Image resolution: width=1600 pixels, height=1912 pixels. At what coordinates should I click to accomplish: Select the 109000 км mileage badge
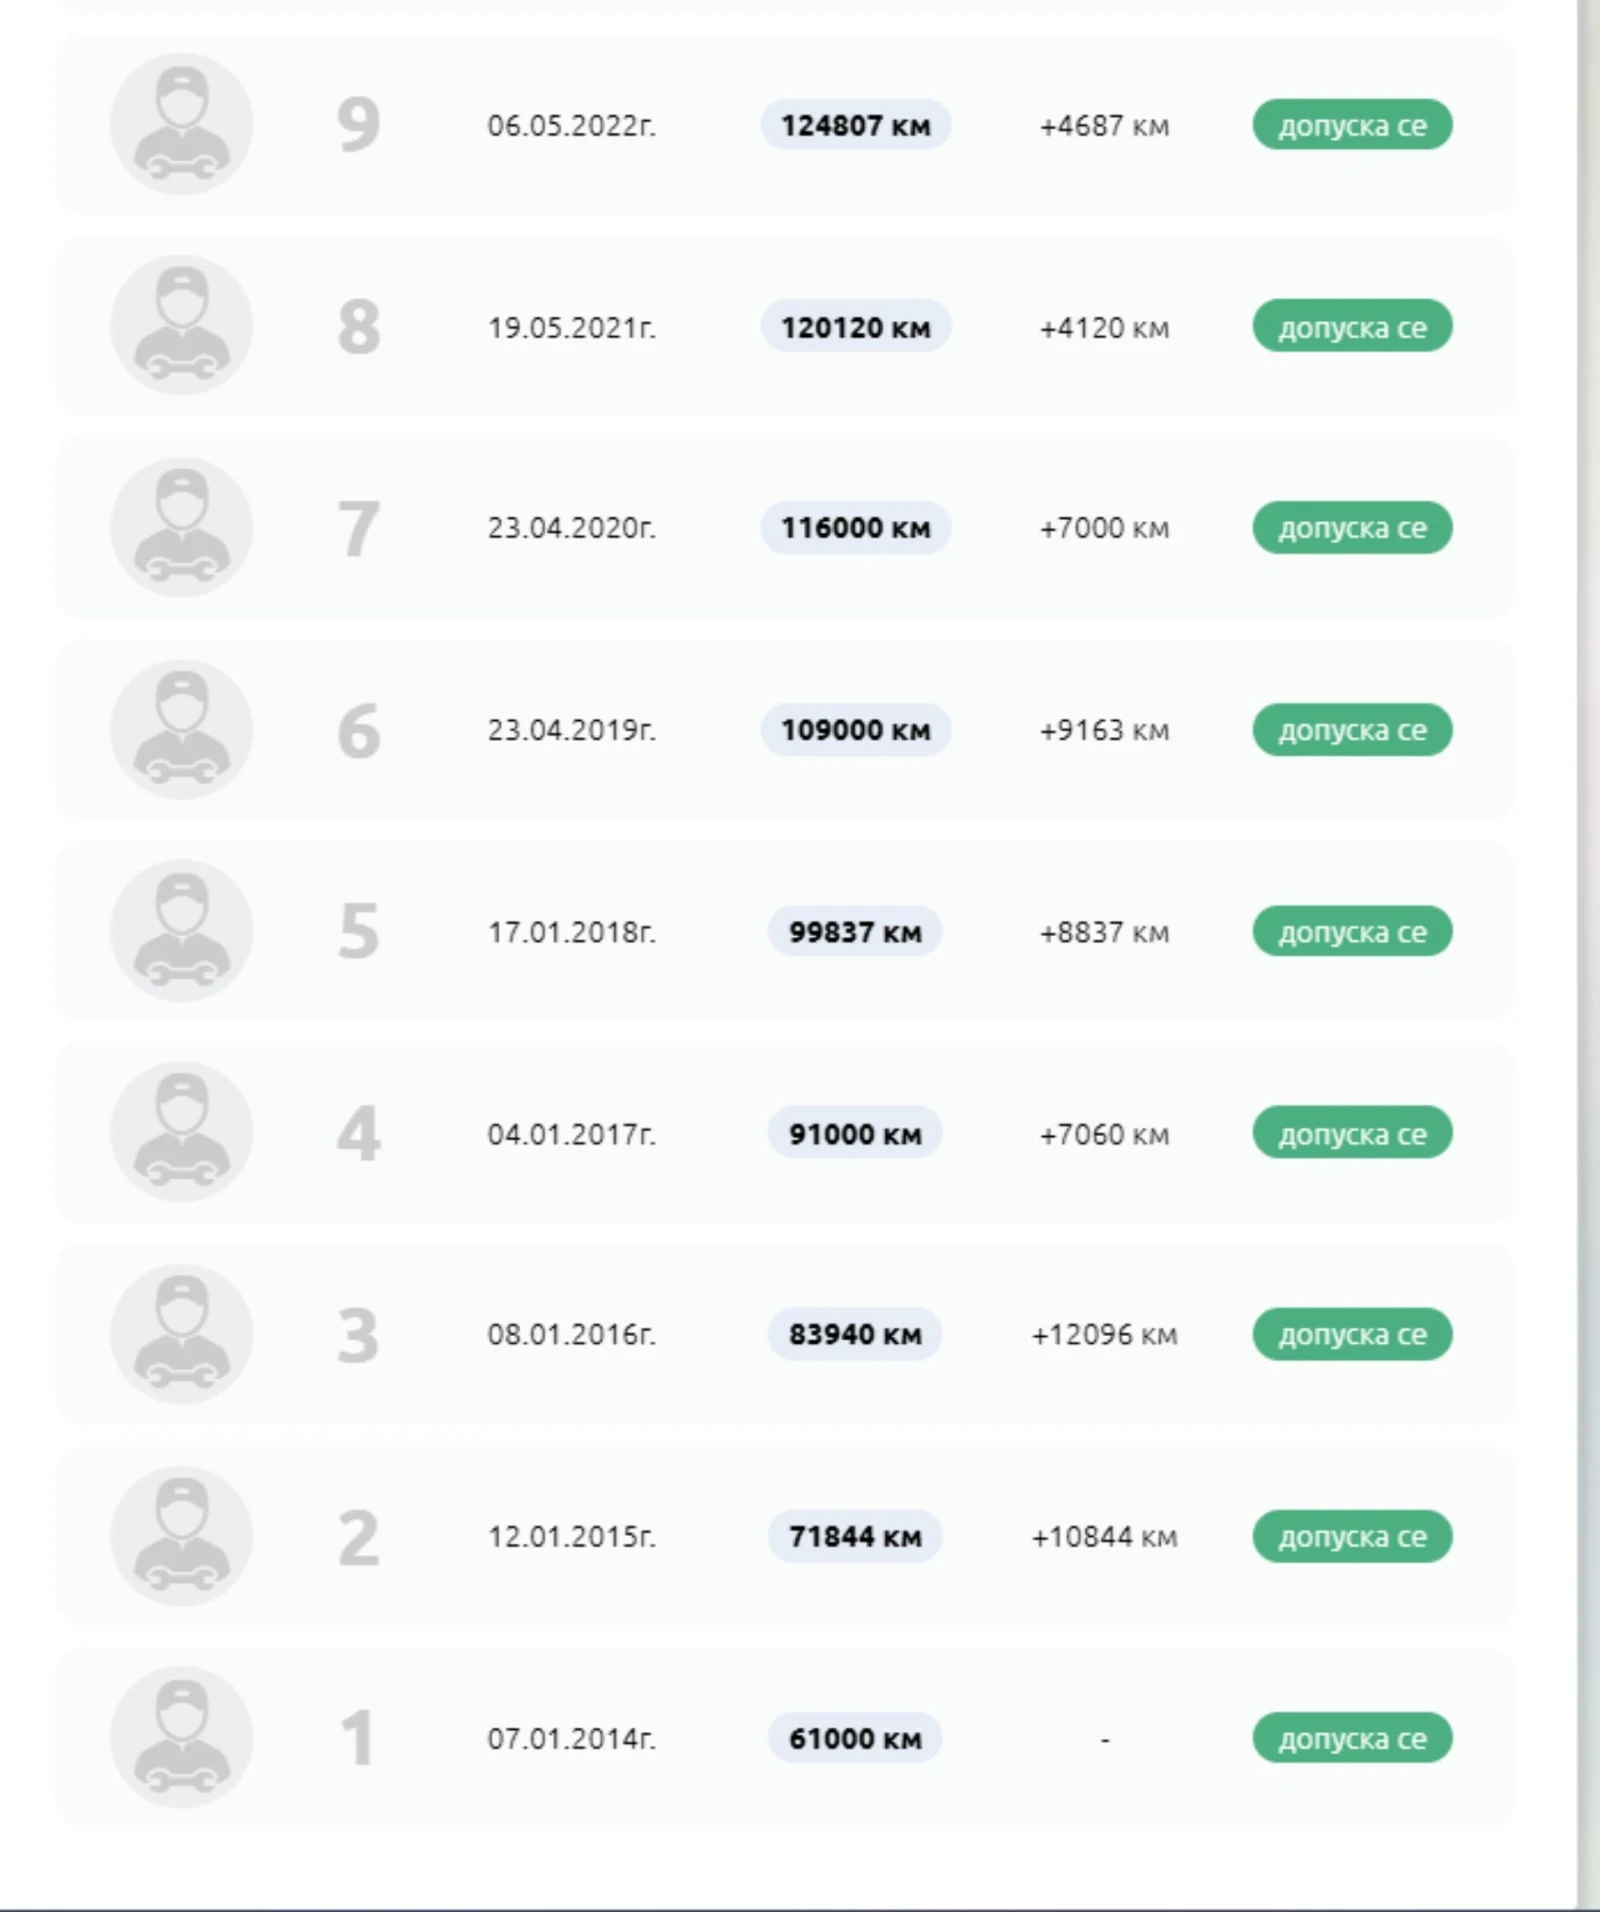tap(855, 730)
